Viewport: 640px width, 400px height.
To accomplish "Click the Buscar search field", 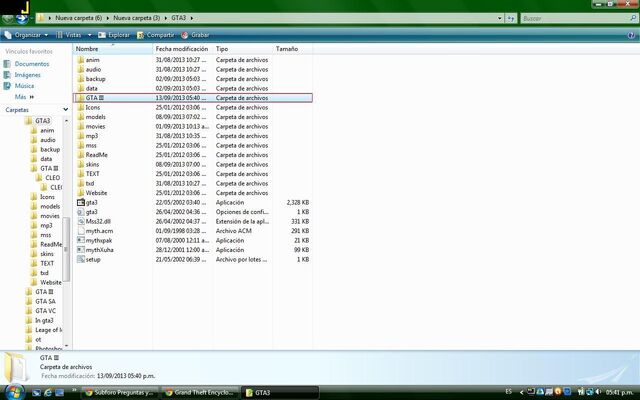I will [x=578, y=18].
